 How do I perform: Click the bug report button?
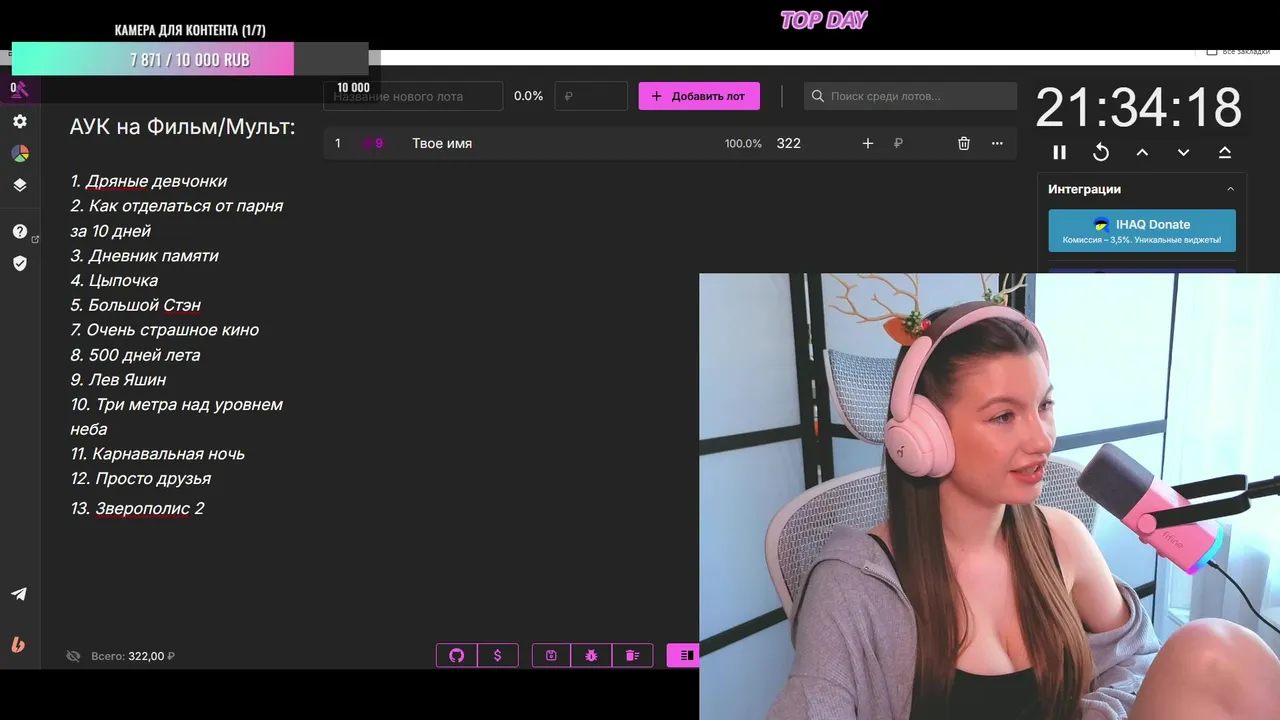[x=591, y=655]
